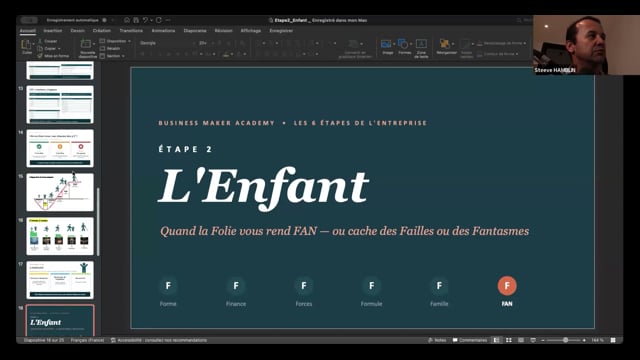640x360 pixels.
Task: Click the Home icon in title bar
Action: tap(127, 20)
